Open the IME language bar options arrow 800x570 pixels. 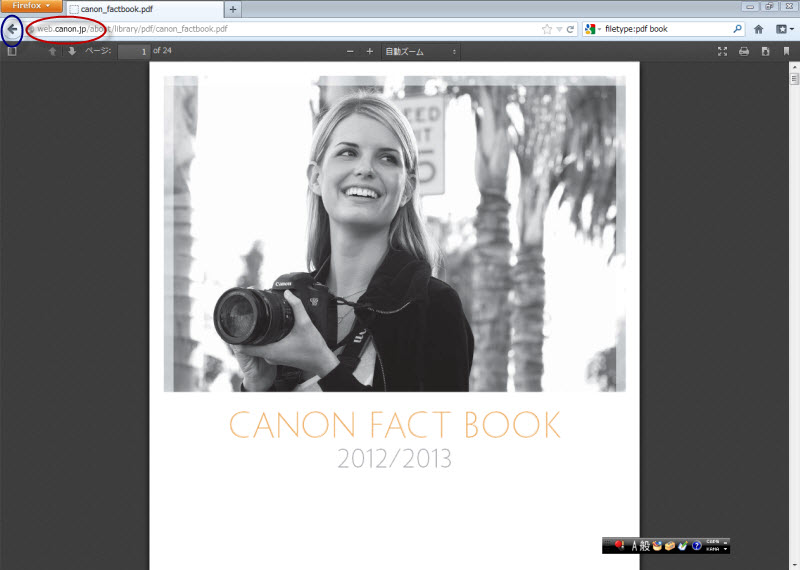point(726,549)
